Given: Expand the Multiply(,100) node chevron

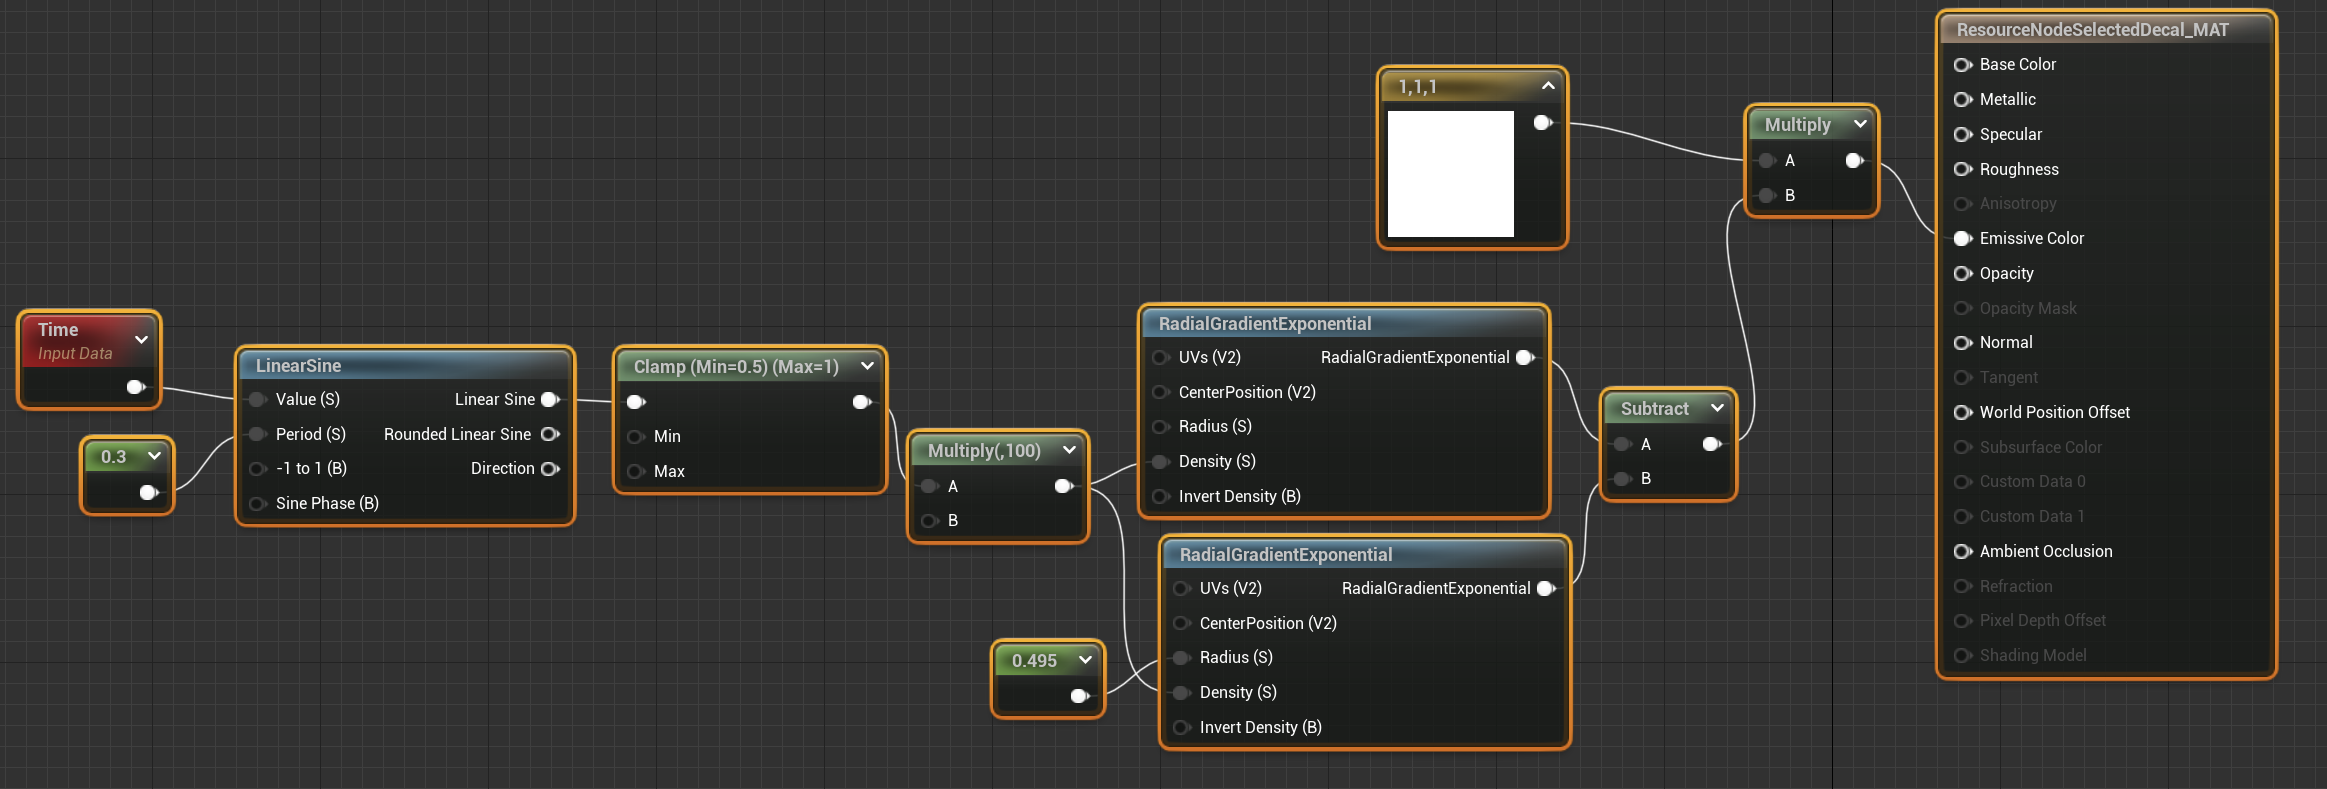Looking at the screenshot, I should coord(1069,450).
